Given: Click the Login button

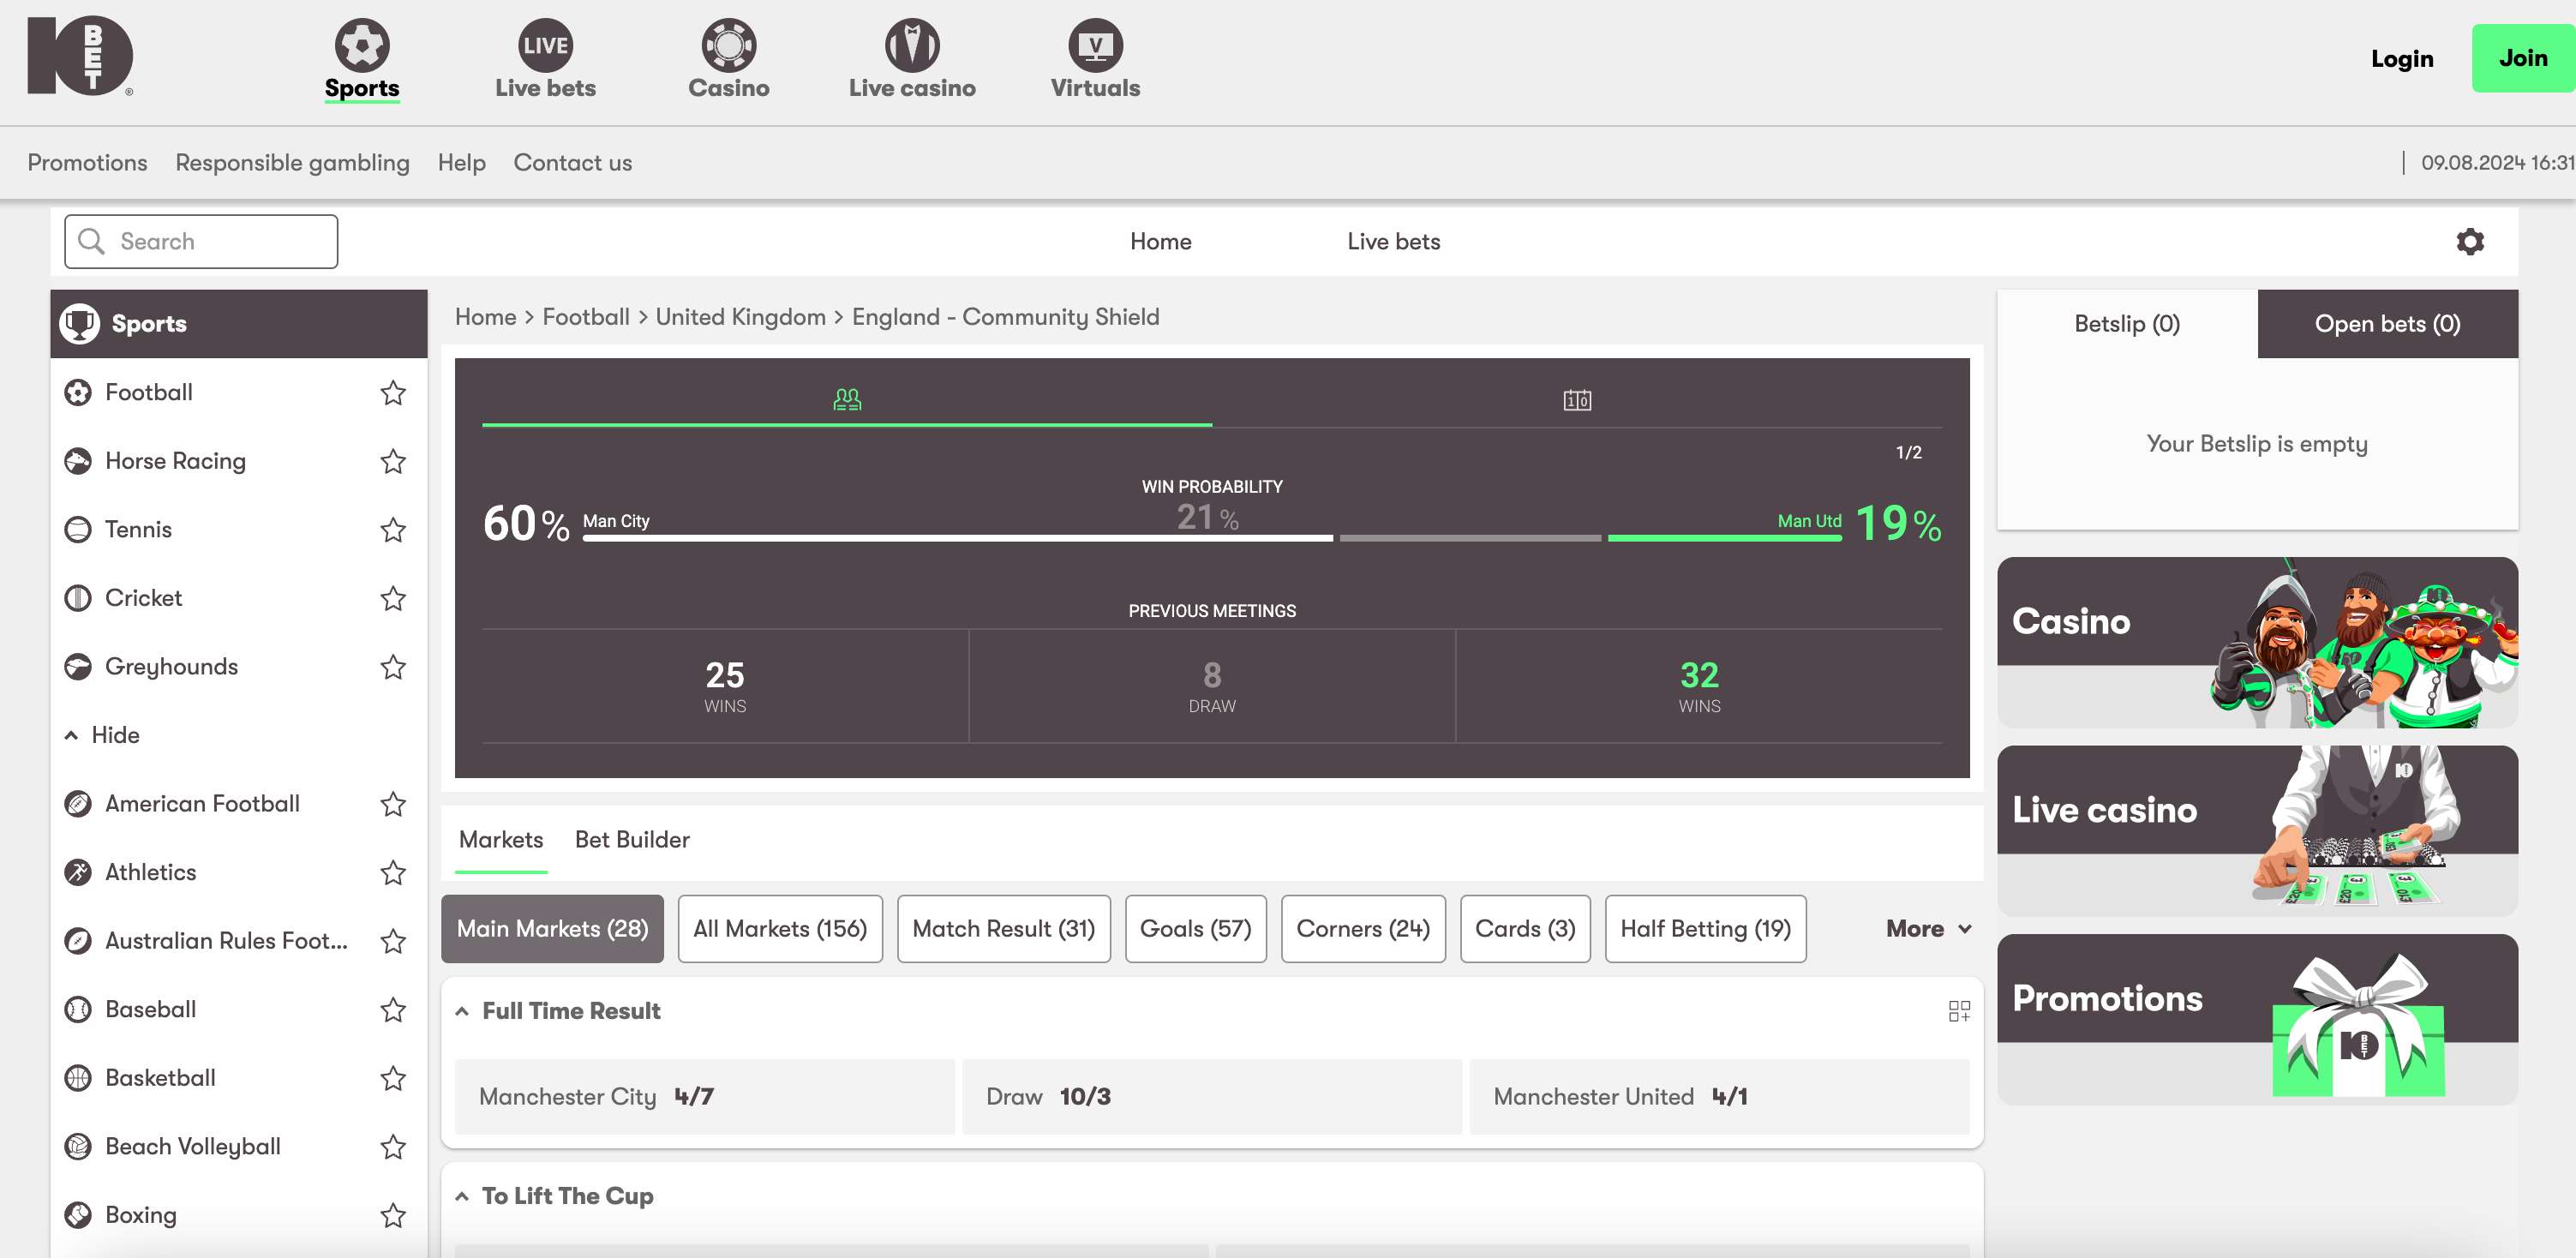Looking at the screenshot, I should 2402,58.
